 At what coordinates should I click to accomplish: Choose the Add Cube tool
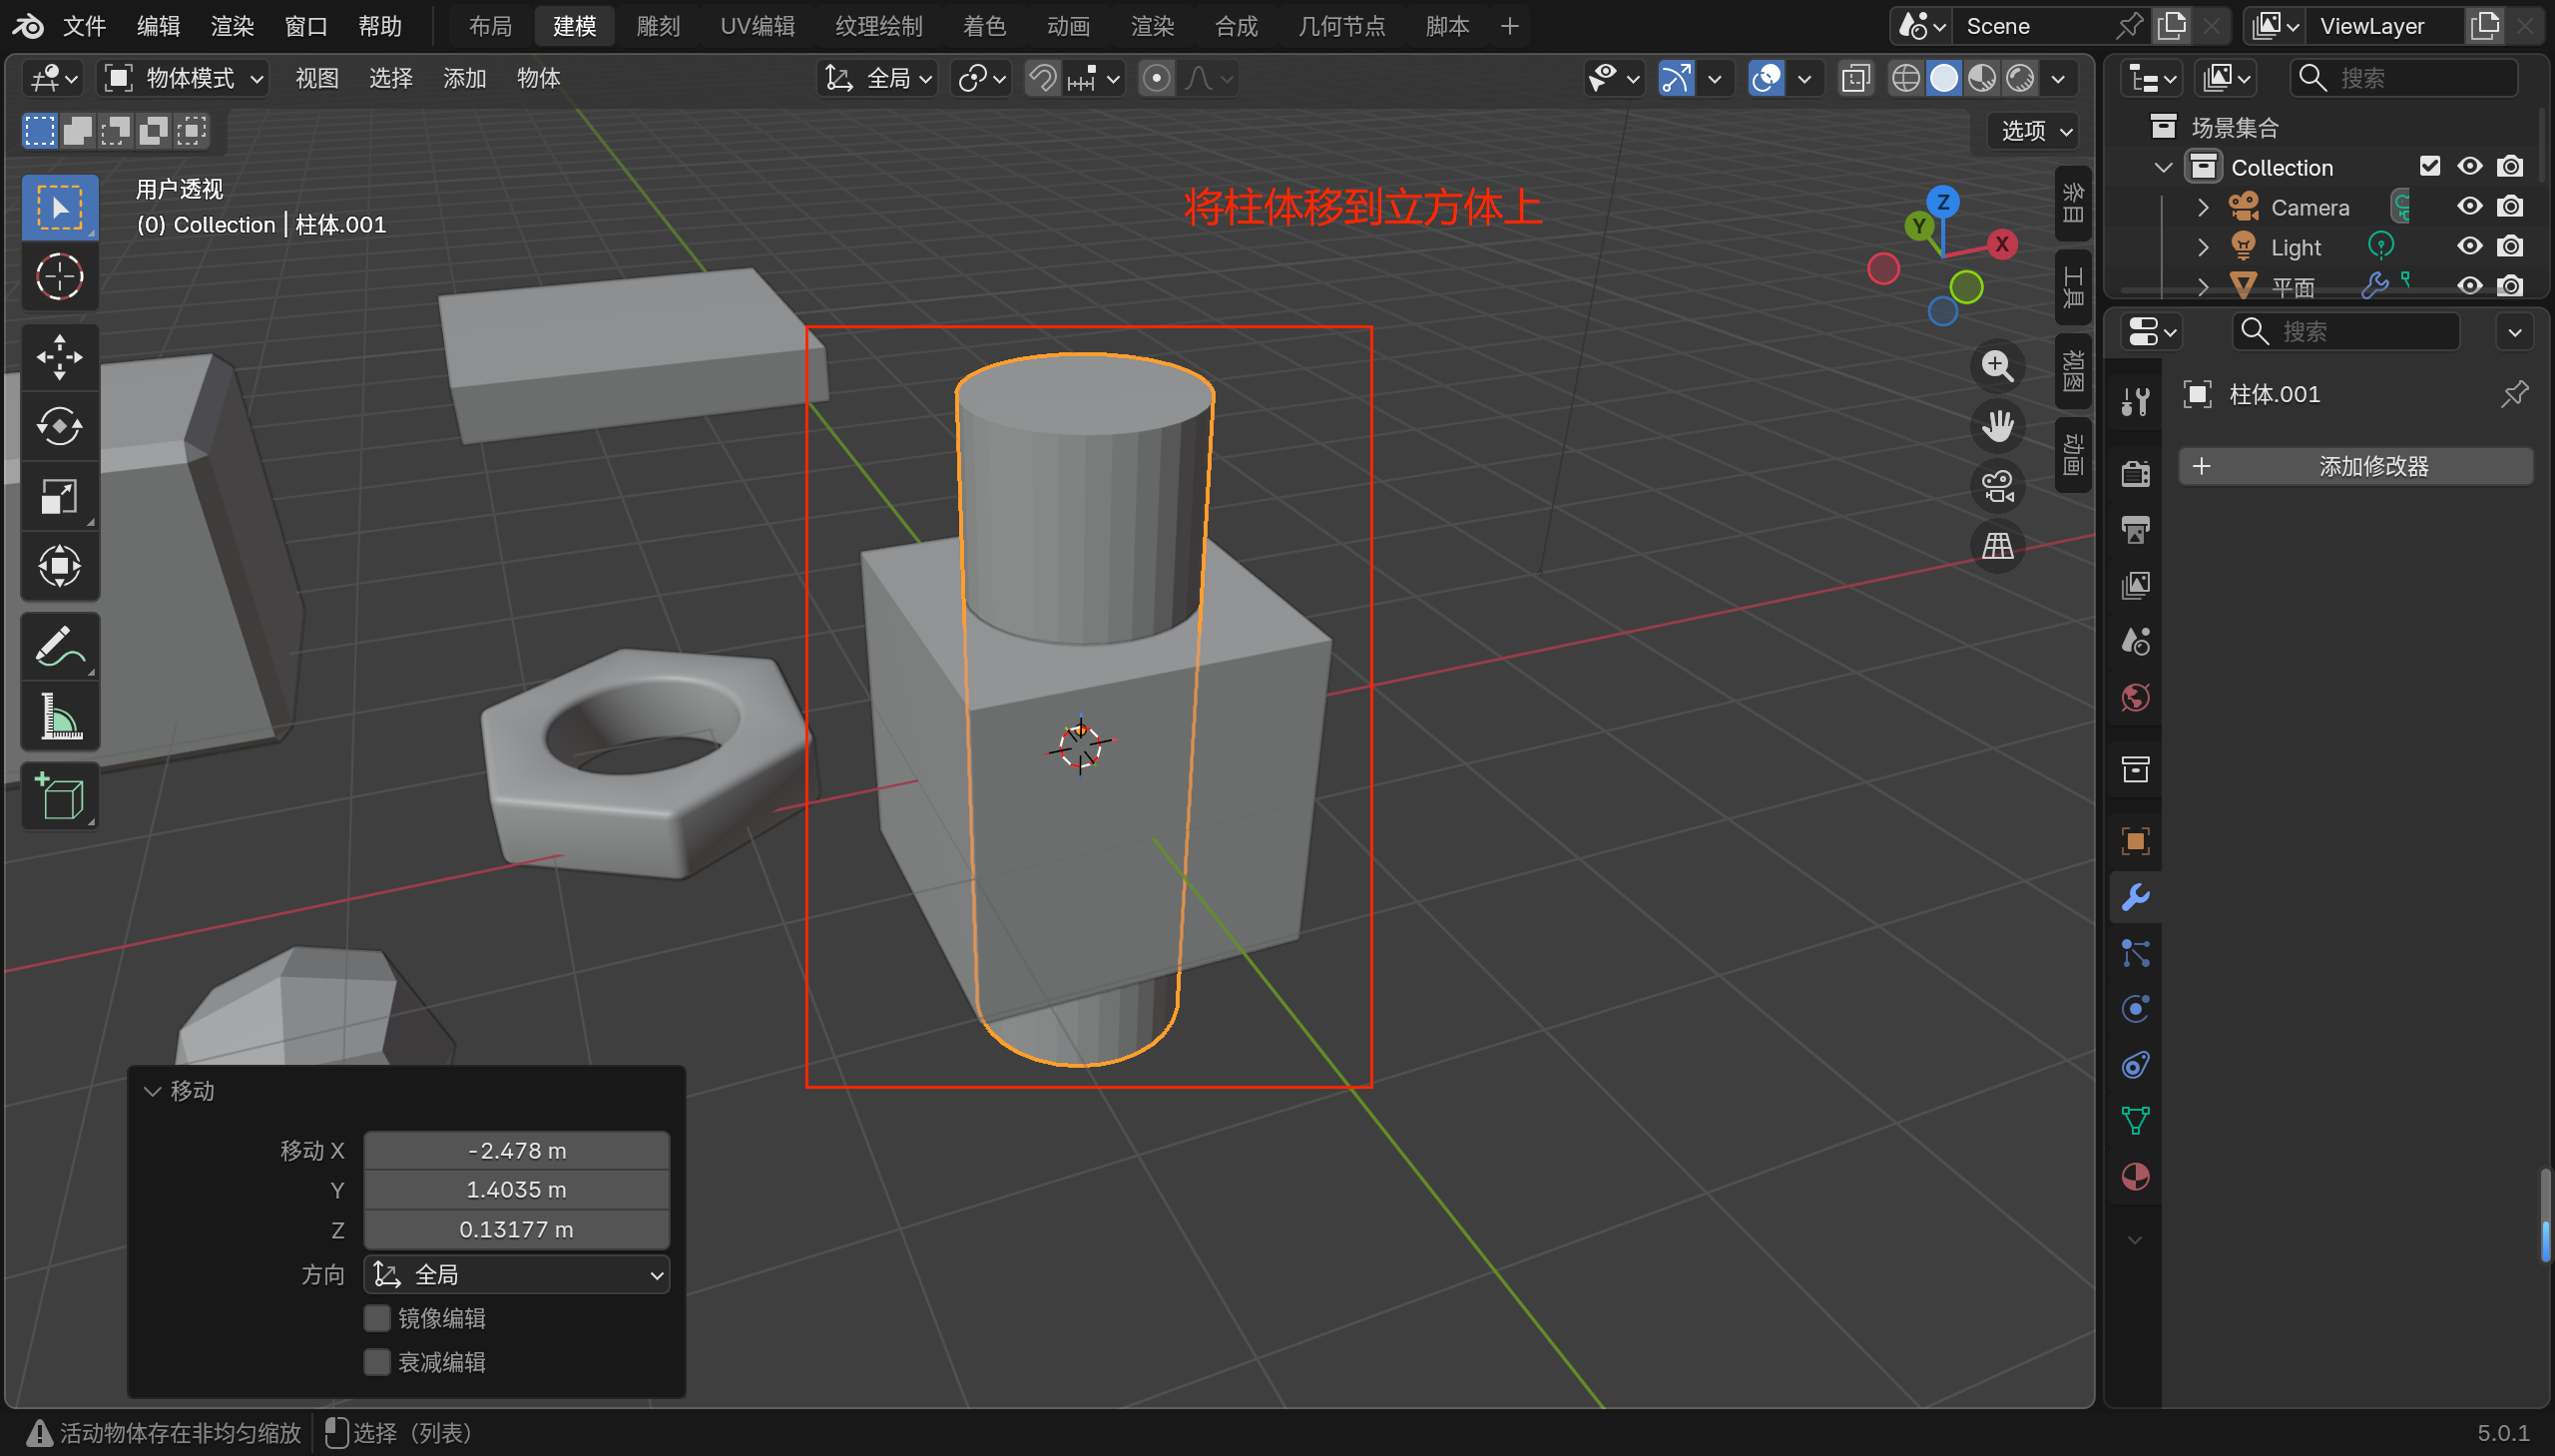pos(59,797)
